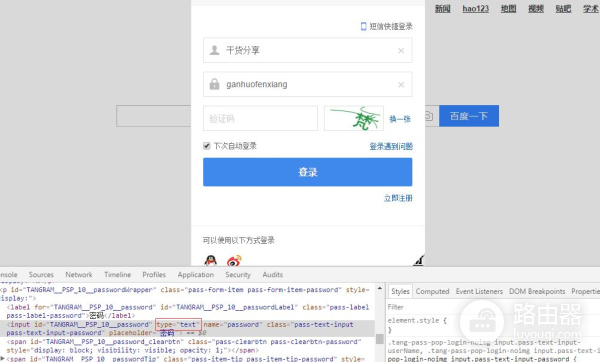The width and height of the screenshot is (600, 362).
Task: Open the Computed pane tab
Action: tap(432, 291)
